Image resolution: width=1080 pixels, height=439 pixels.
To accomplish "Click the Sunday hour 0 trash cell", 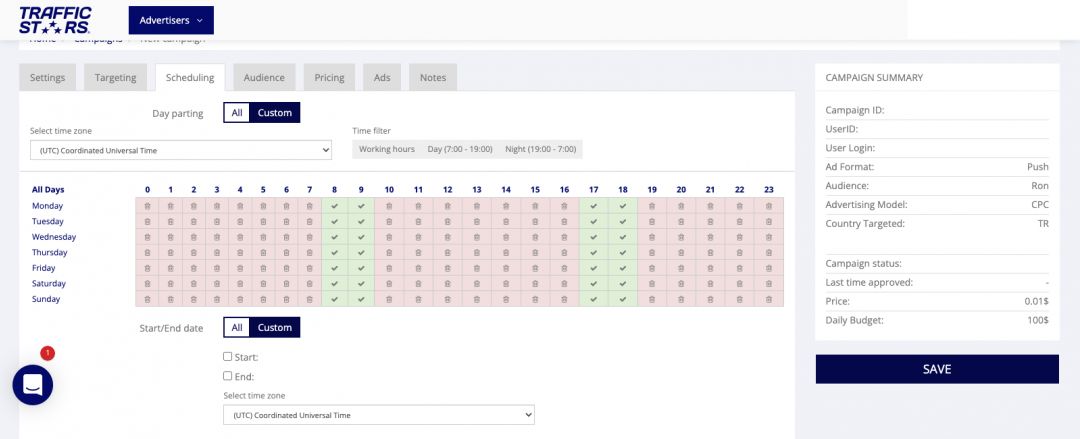I will pos(147,299).
